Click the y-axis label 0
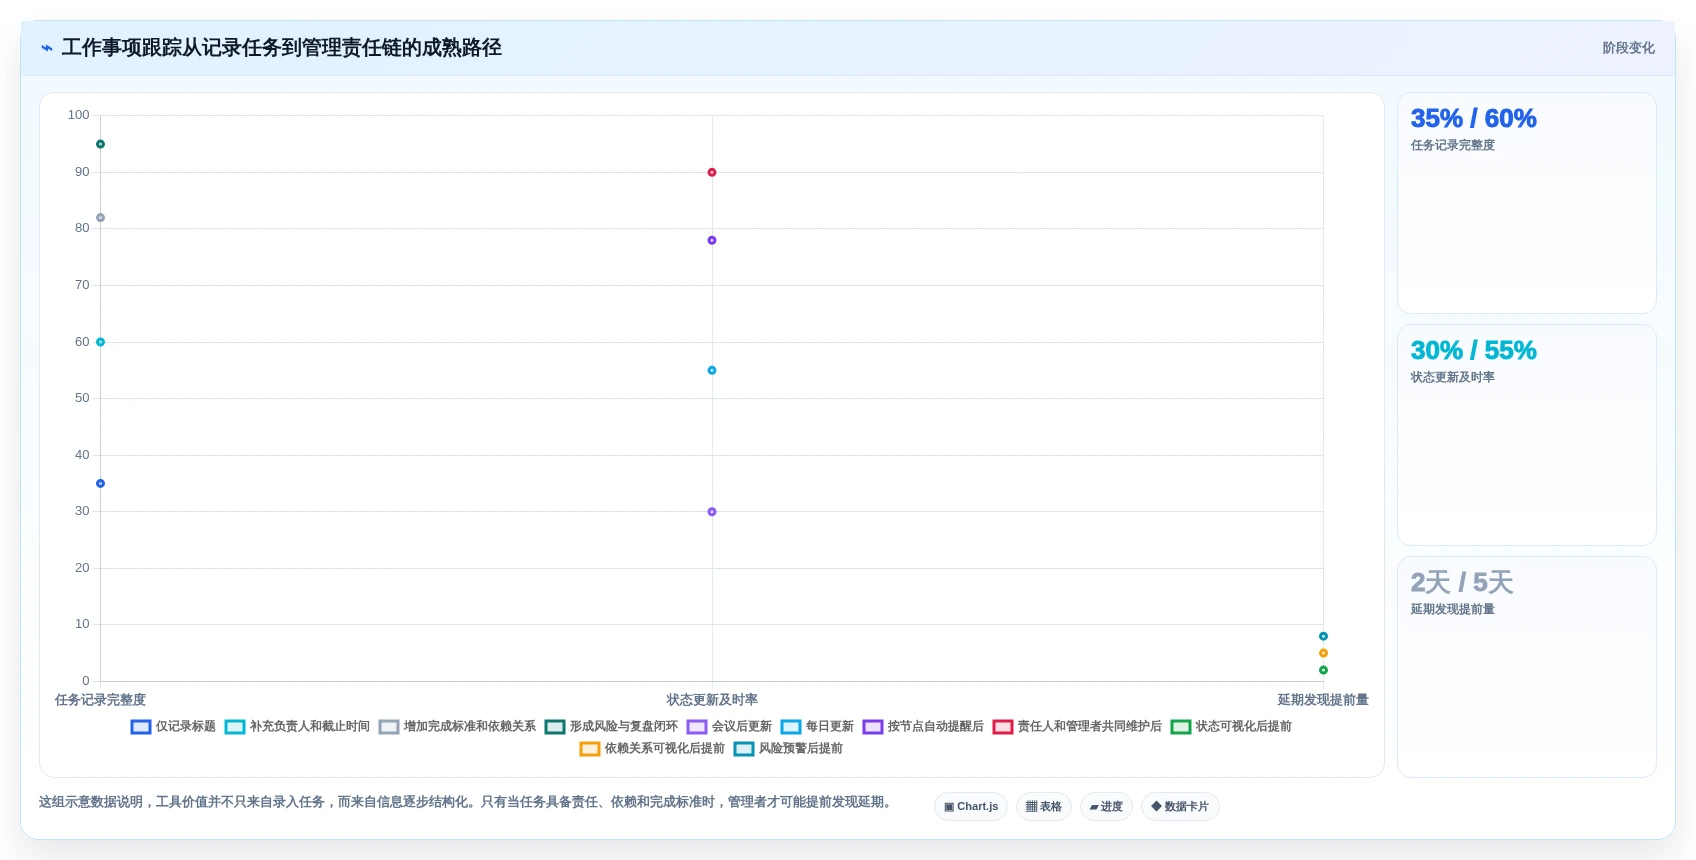This screenshot has width=1696, height=860. pos(85,681)
